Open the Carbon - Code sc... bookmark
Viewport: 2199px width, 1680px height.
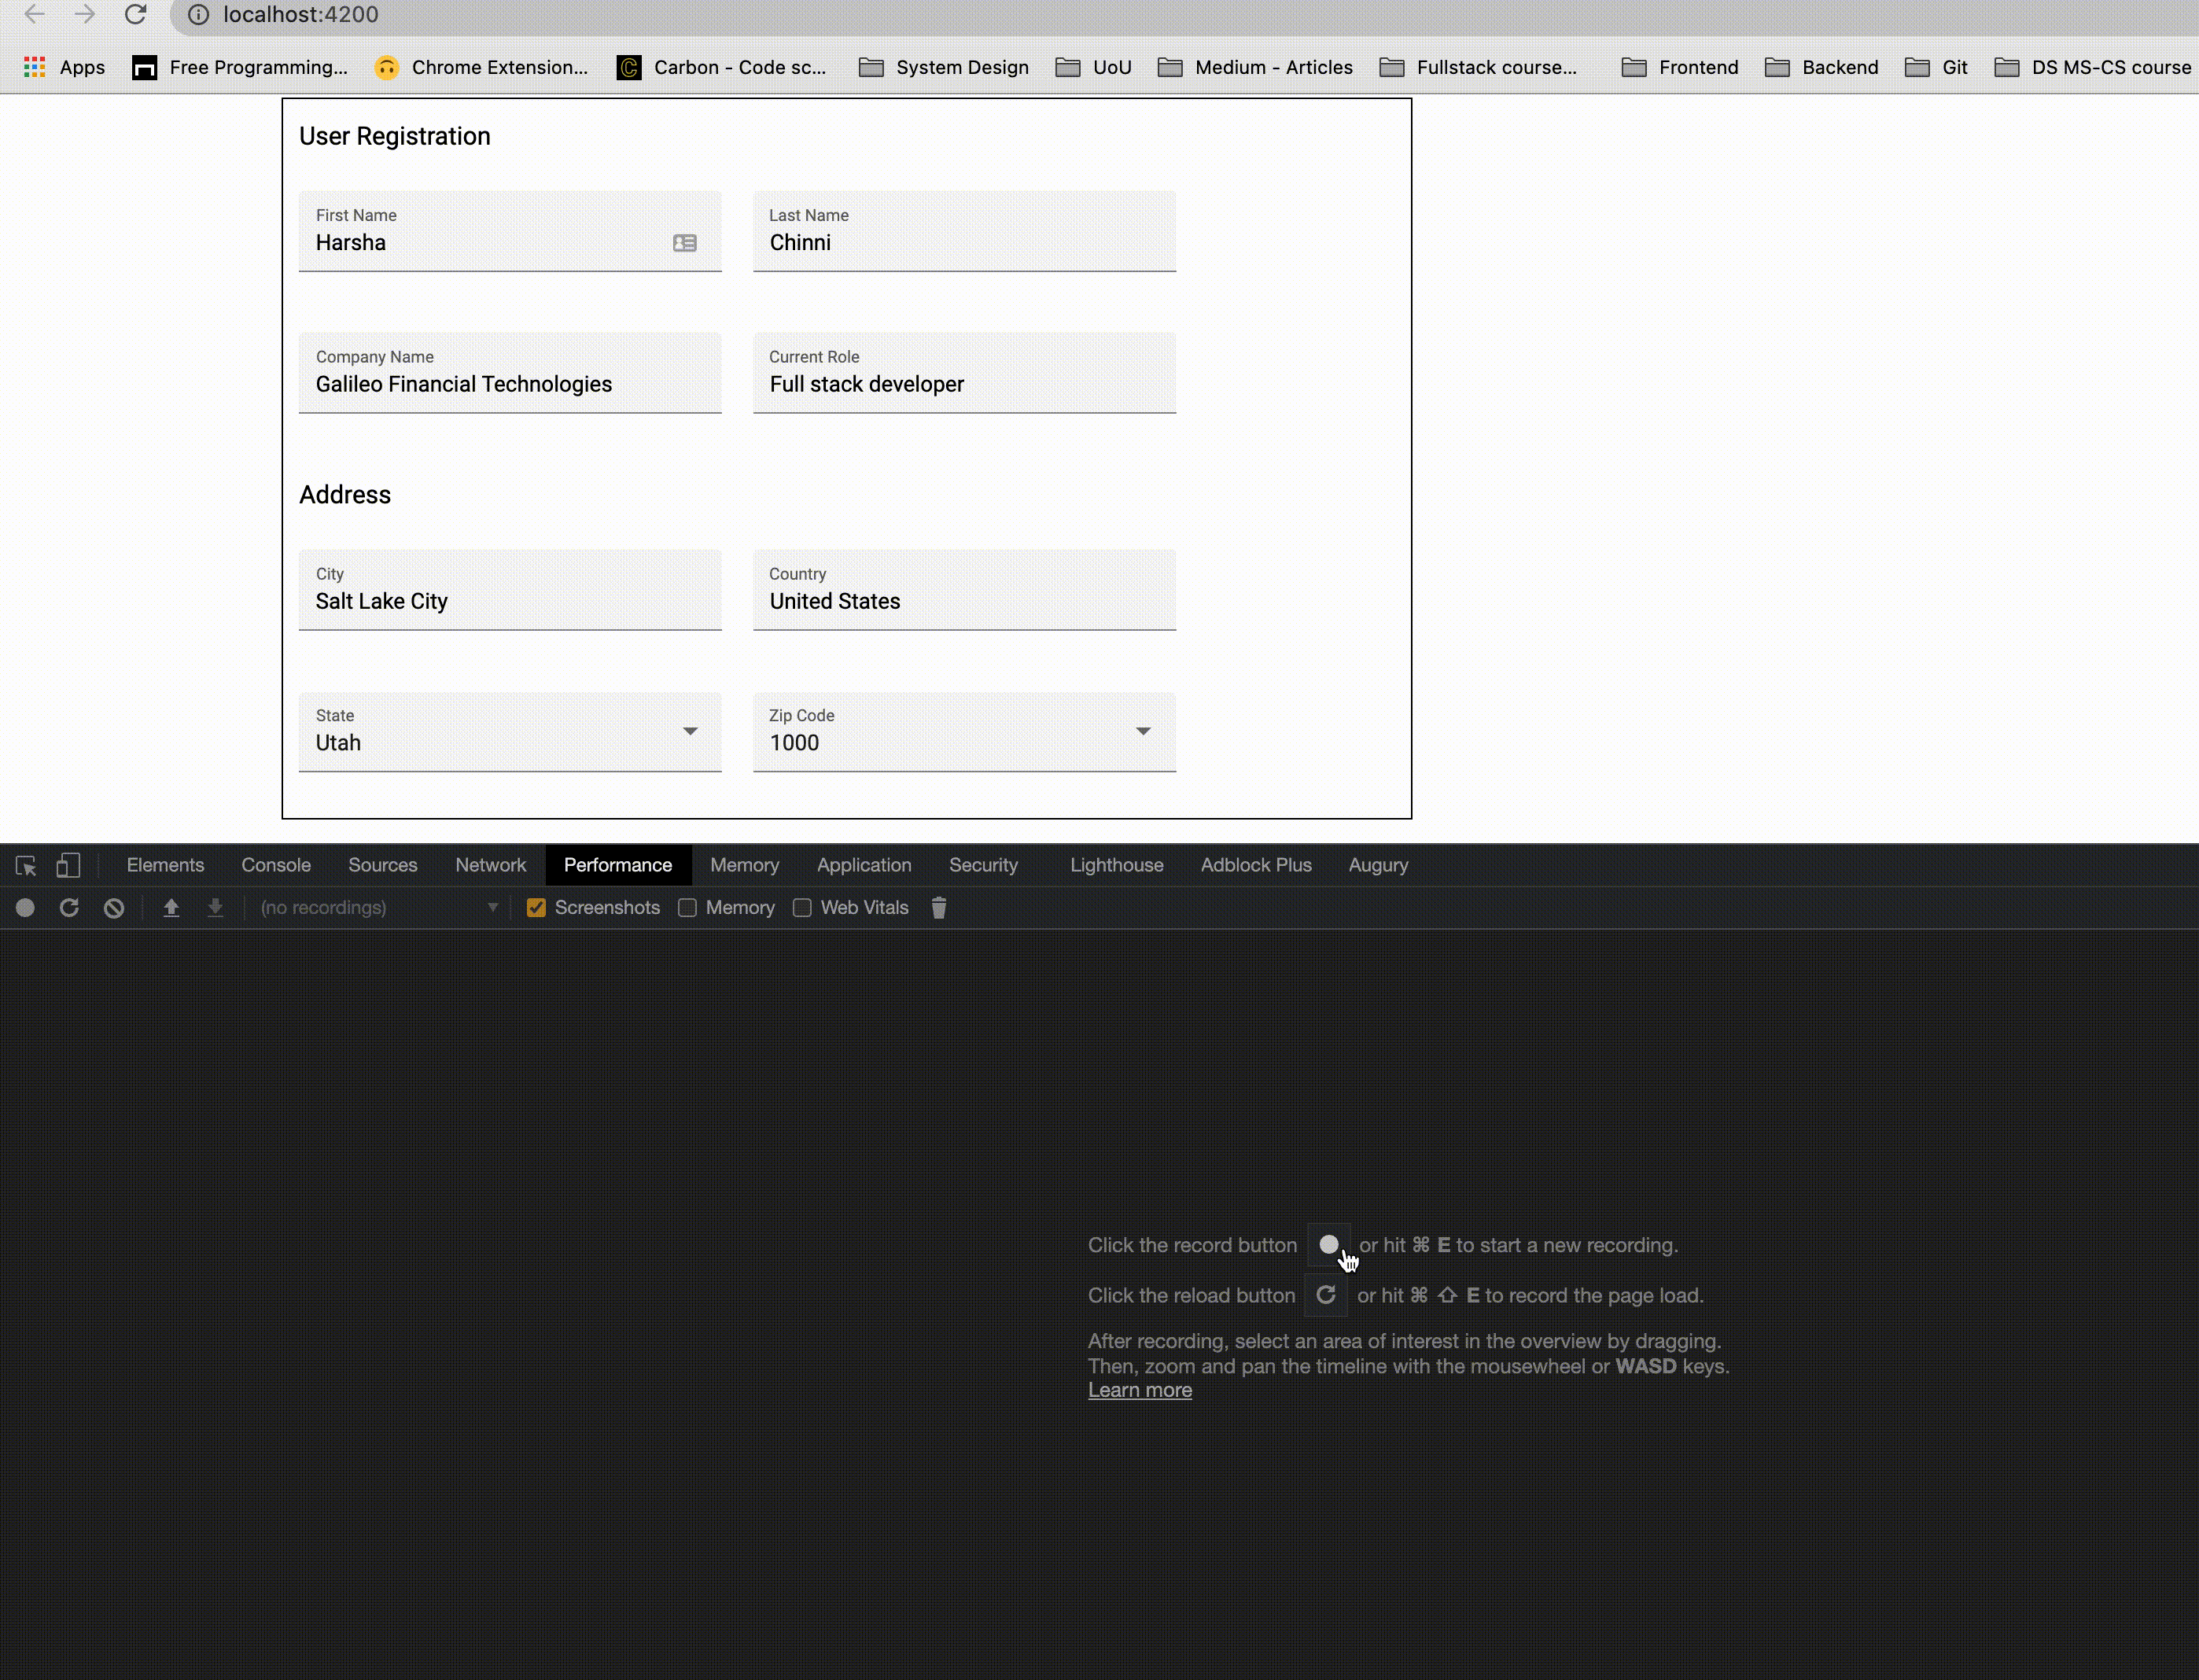[722, 67]
